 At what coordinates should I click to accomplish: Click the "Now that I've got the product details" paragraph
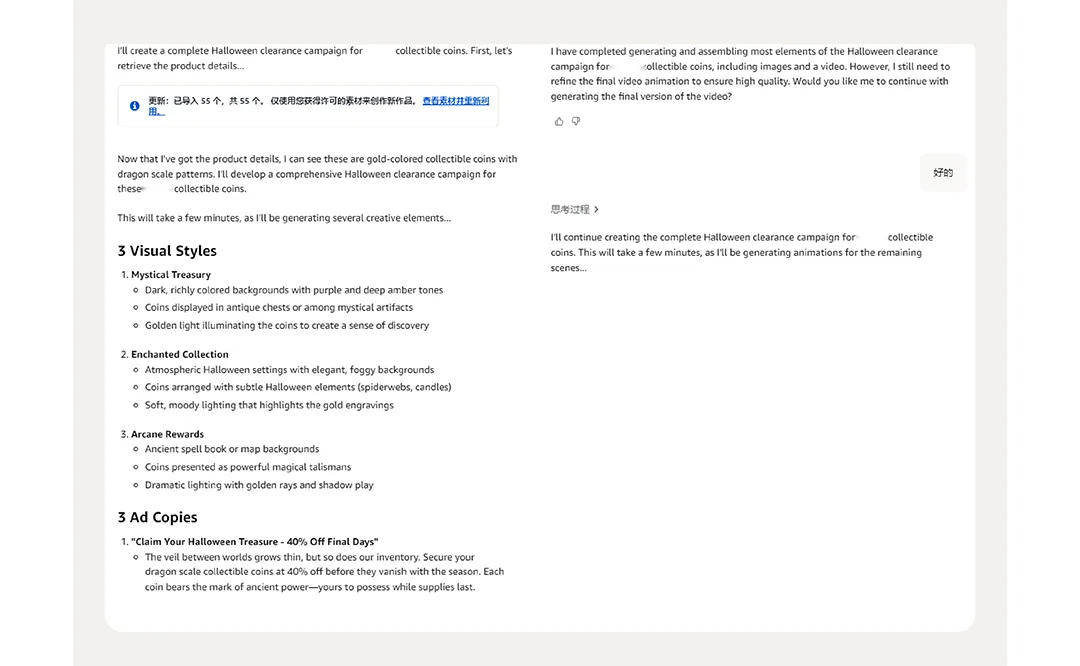[317, 173]
